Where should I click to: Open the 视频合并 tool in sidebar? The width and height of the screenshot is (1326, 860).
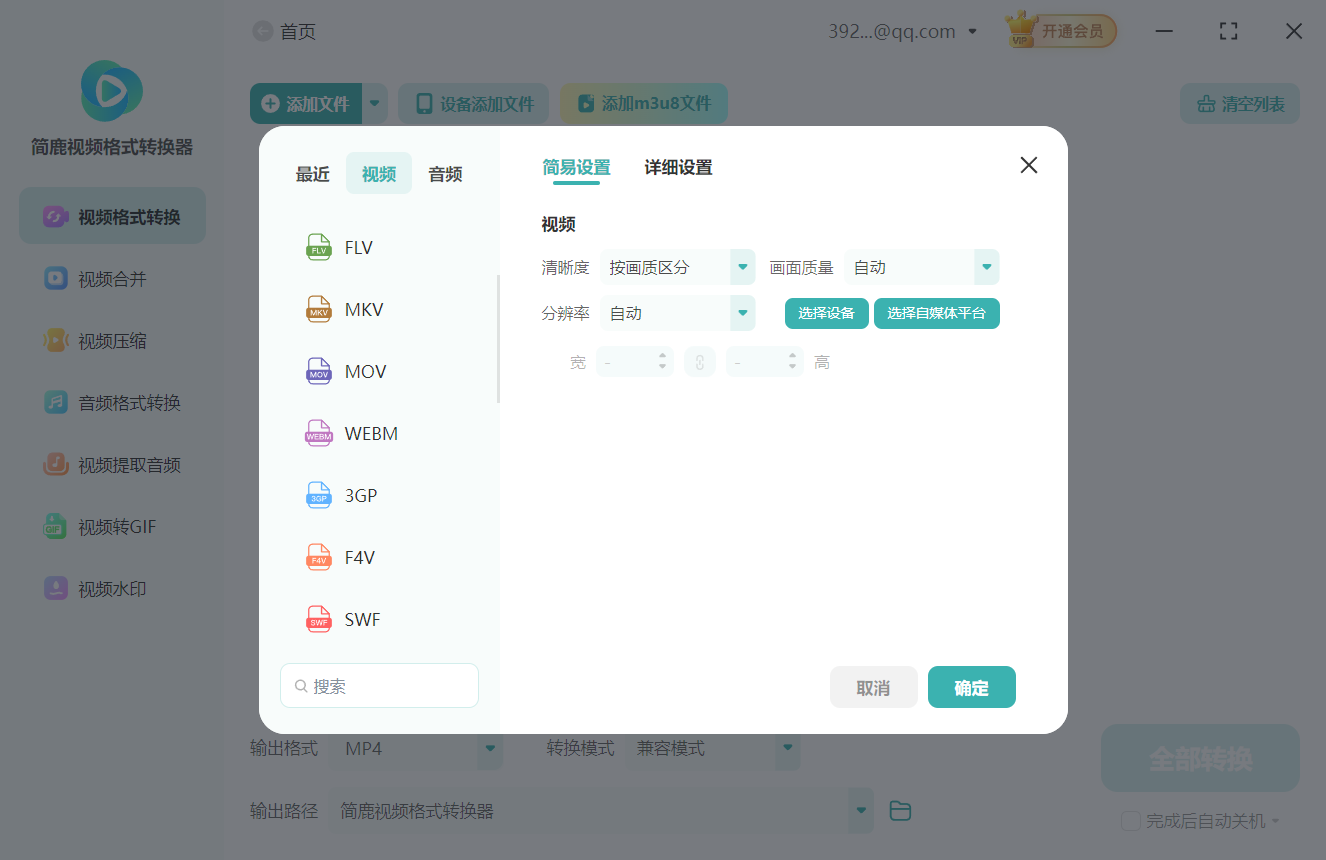pyautogui.click(x=111, y=278)
